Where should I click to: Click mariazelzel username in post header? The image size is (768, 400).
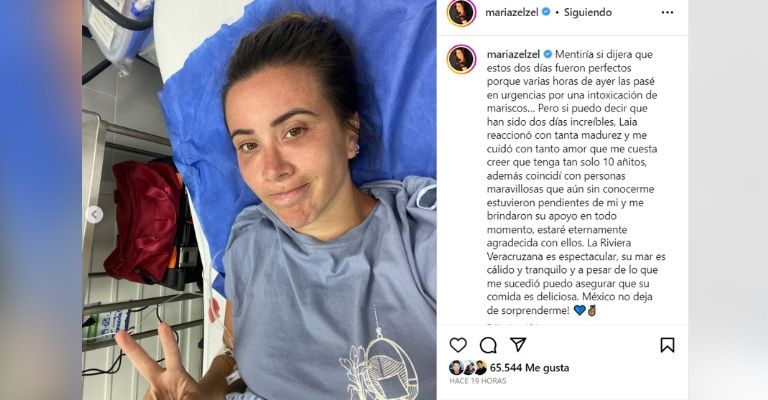512,13
